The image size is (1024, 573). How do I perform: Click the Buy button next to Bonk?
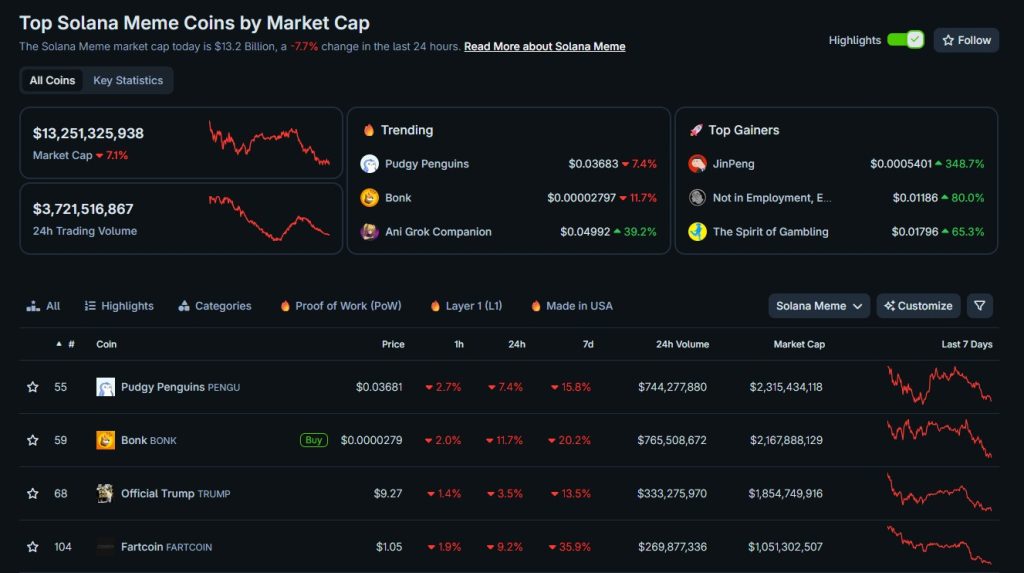click(314, 440)
